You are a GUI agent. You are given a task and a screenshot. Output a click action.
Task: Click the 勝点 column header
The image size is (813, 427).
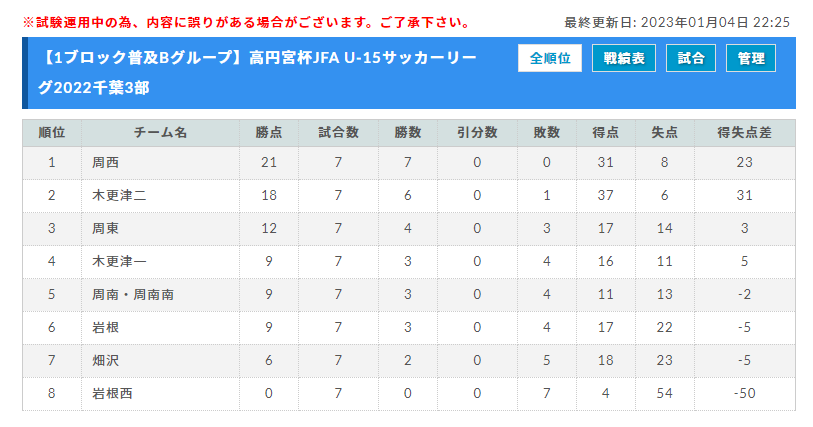tap(269, 133)
